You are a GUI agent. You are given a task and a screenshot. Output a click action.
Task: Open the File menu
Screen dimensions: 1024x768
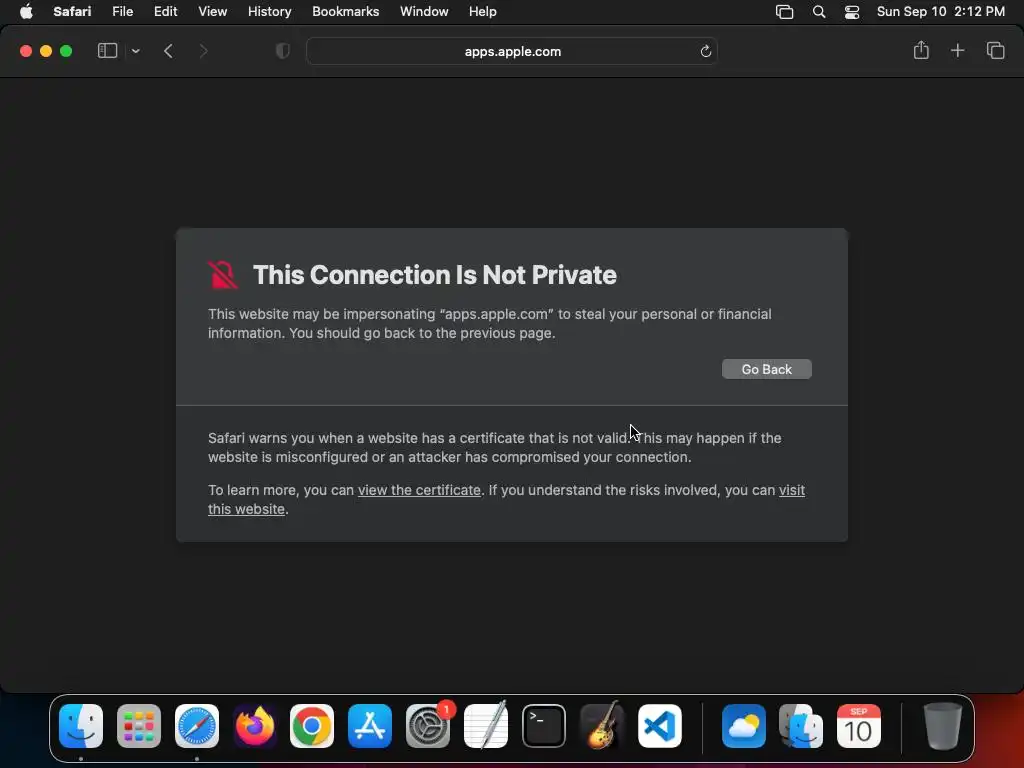click(x=122, y=12)
